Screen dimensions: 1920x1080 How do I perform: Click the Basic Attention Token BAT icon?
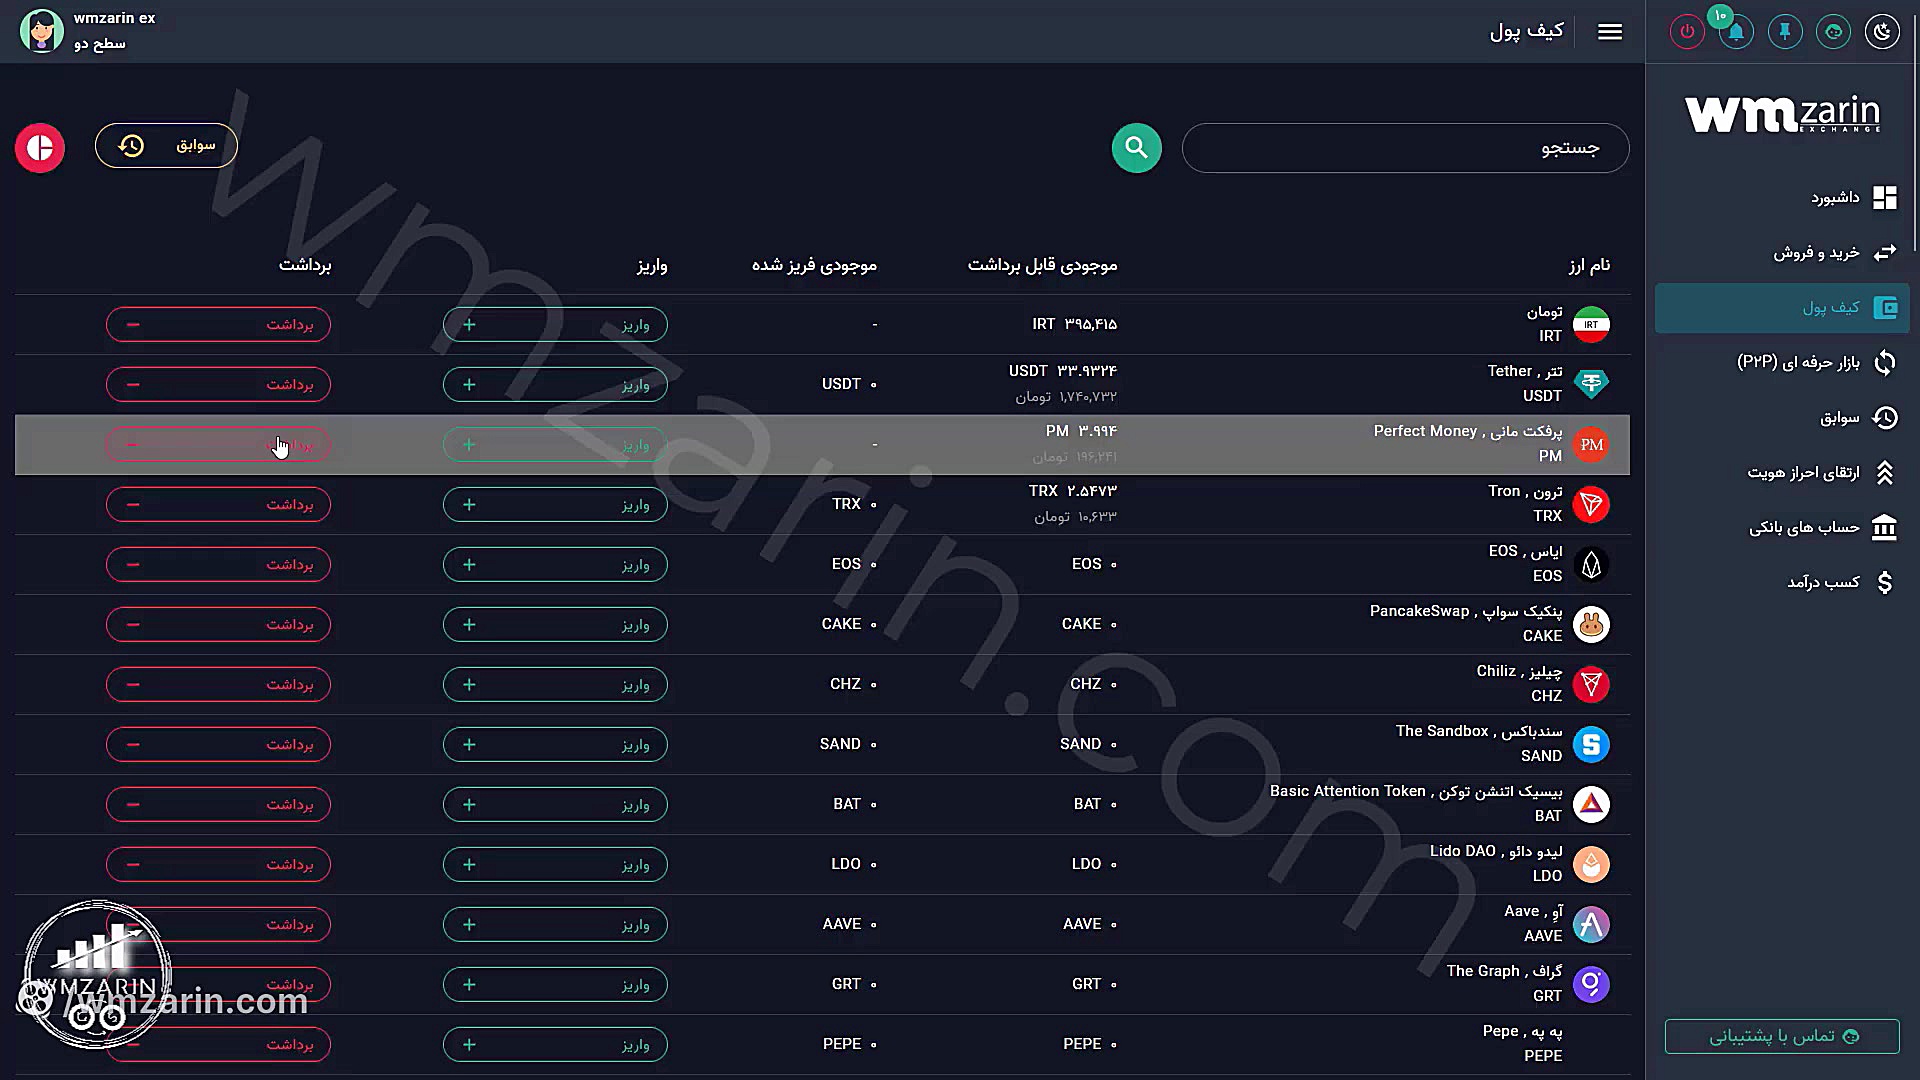pos(1591,804)
